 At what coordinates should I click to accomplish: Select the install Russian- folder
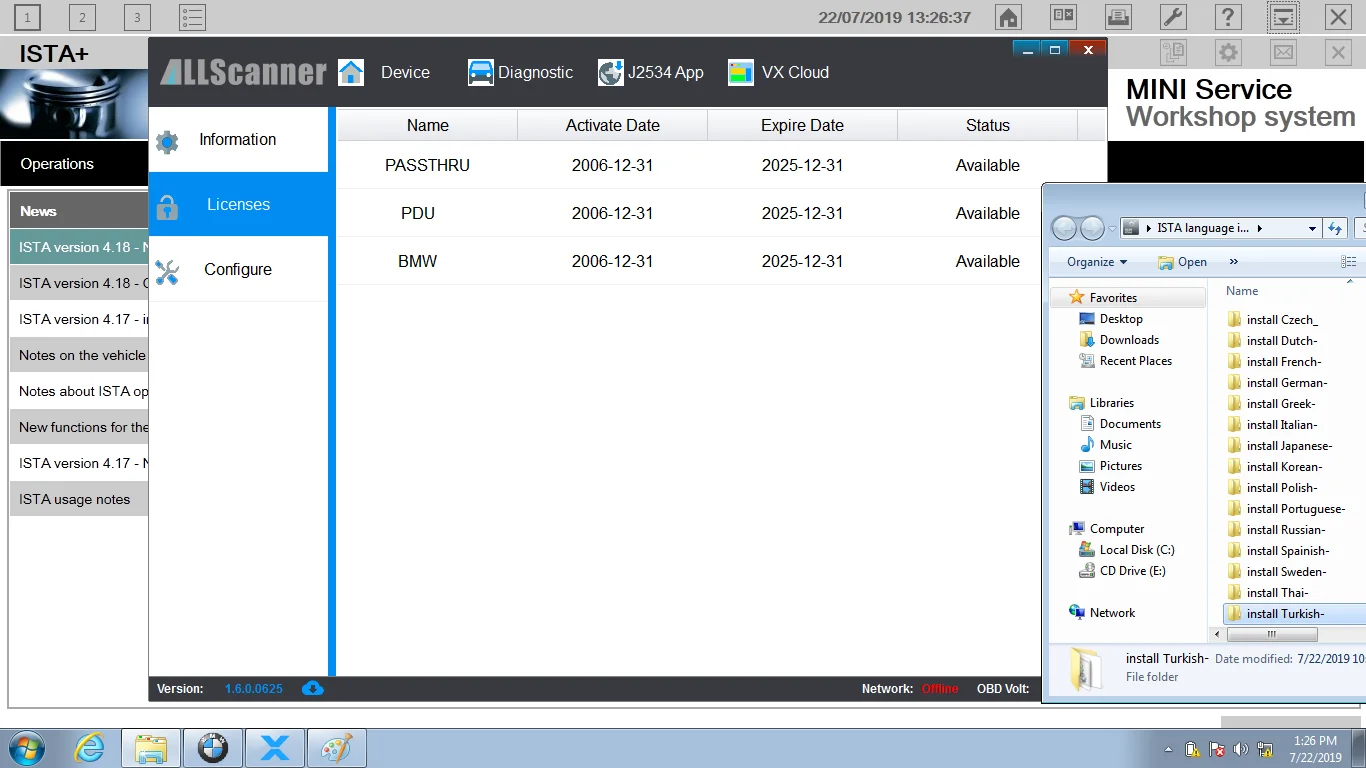tap(1286, 530)
